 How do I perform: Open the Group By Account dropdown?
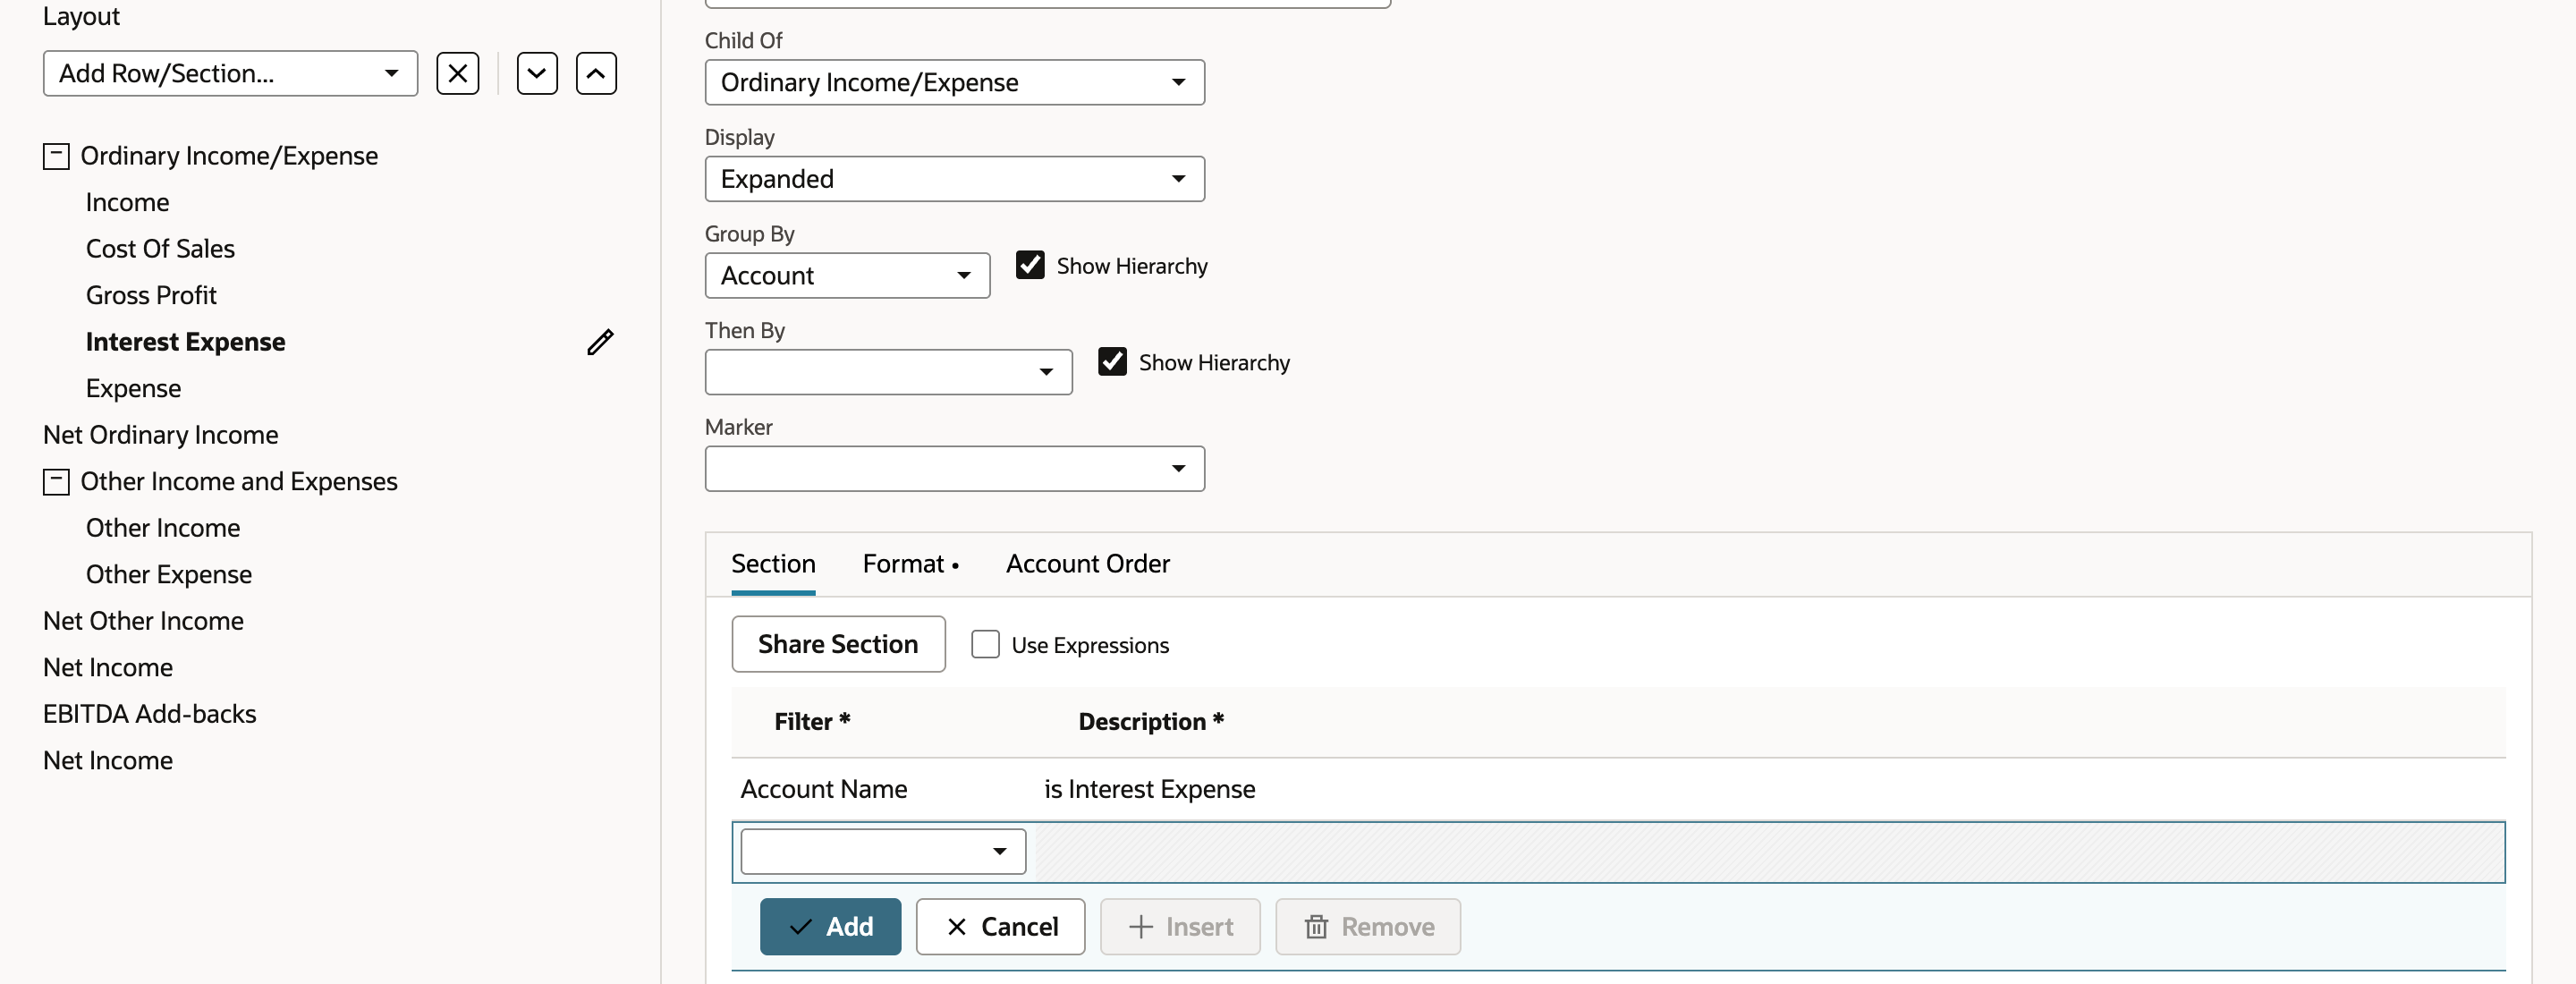coord(847,275)
